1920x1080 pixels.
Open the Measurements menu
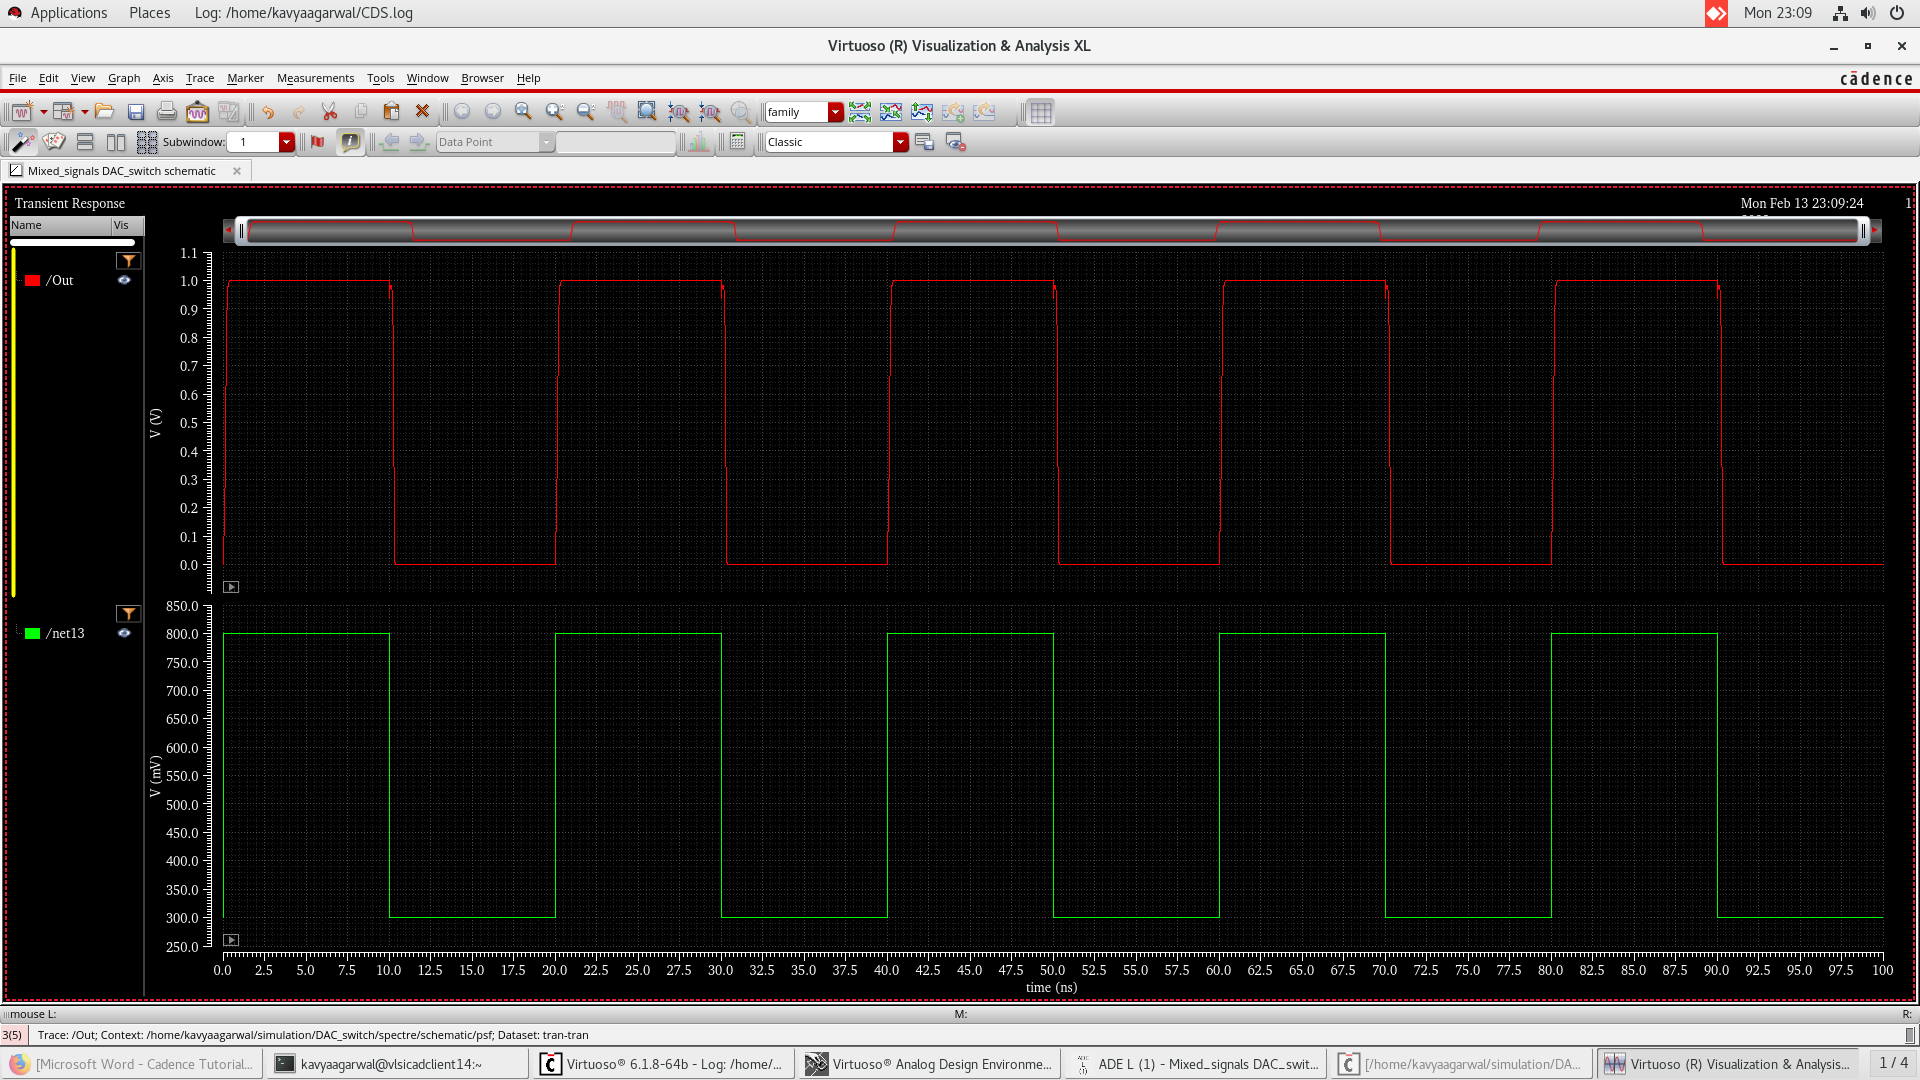pyautogui.click(x=315, y=78)
